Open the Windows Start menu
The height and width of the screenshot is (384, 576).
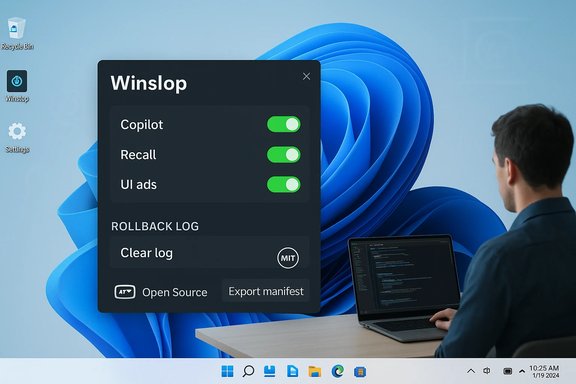pos(227,371)
